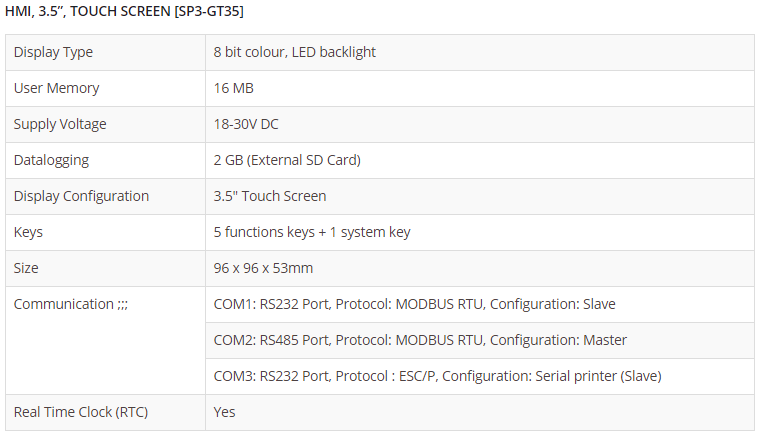This screenshot has height=436, width=759.
Task: Click the Datalogging row label
Action: coord(51,160)
